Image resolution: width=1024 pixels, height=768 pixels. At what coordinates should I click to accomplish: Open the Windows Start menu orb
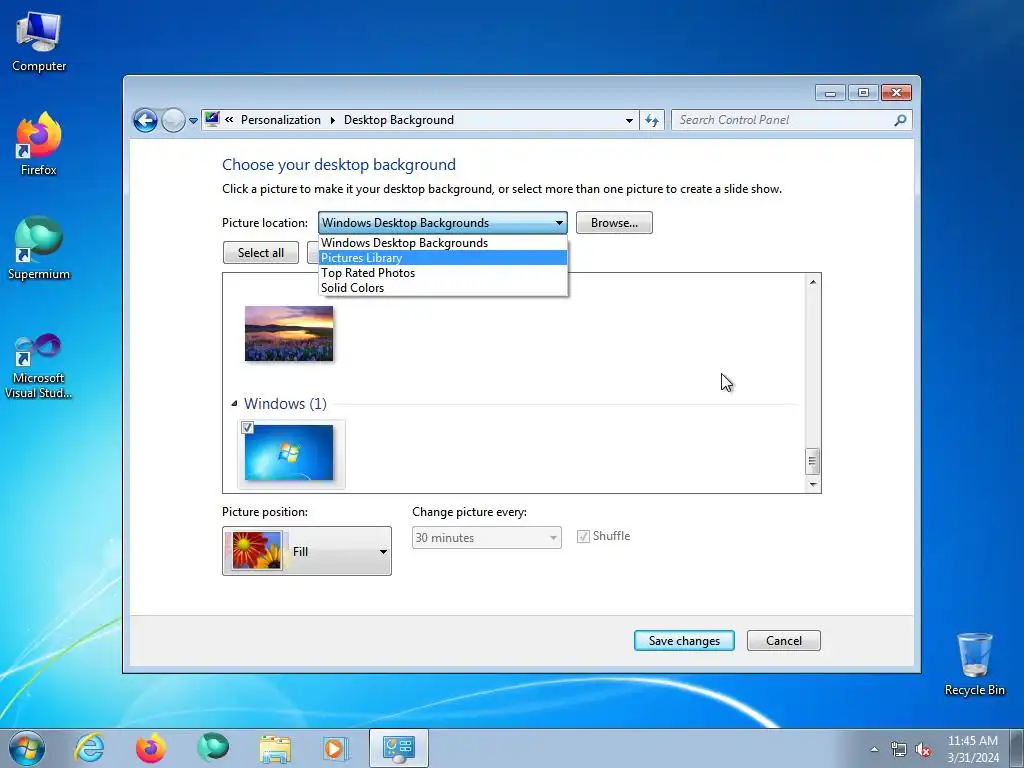[27, 748]
